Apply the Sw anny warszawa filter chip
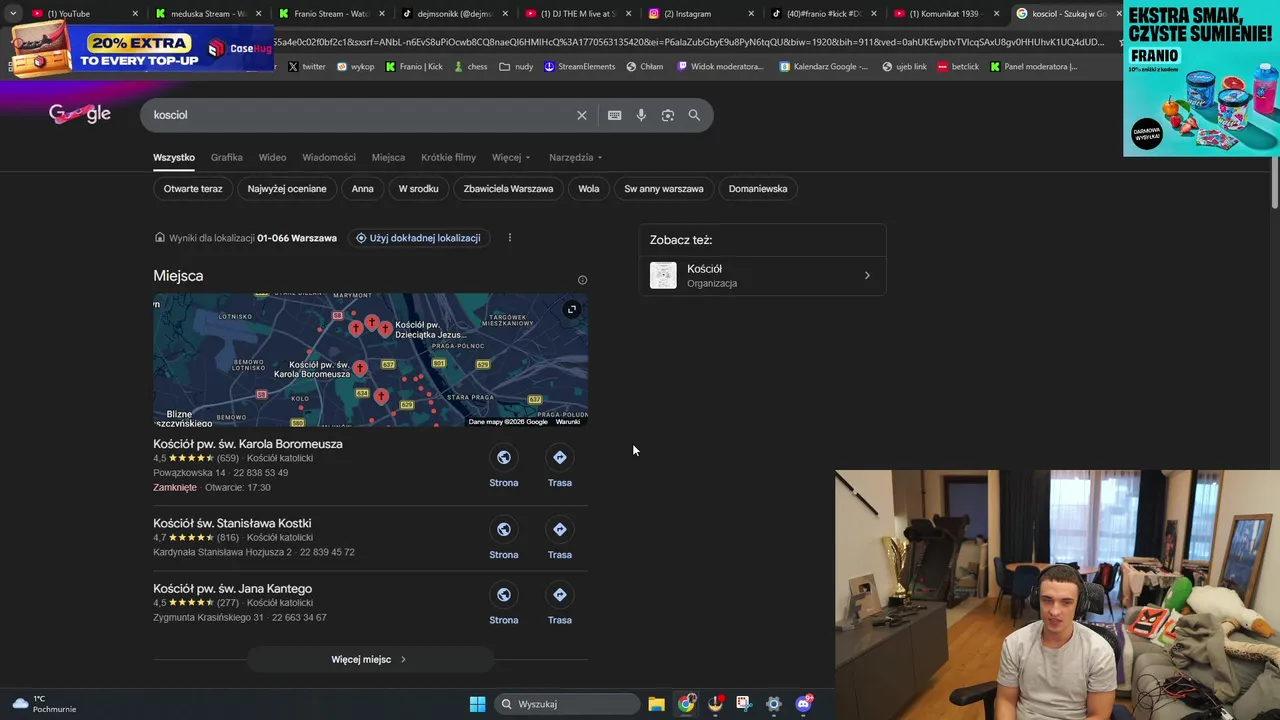1280x720 pixels. tap(664, 188)
